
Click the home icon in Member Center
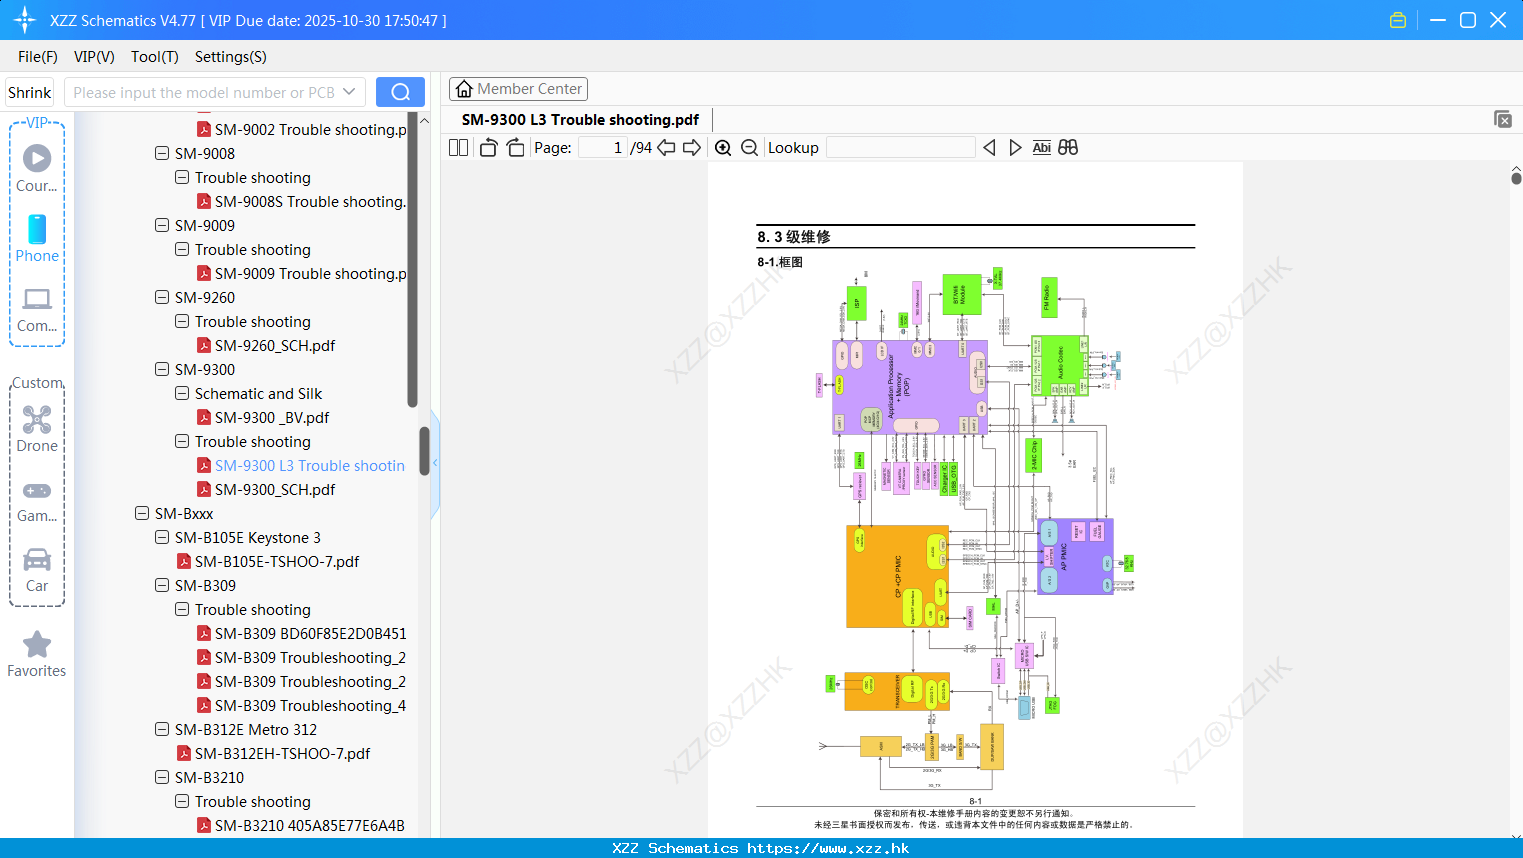point(464,89)
